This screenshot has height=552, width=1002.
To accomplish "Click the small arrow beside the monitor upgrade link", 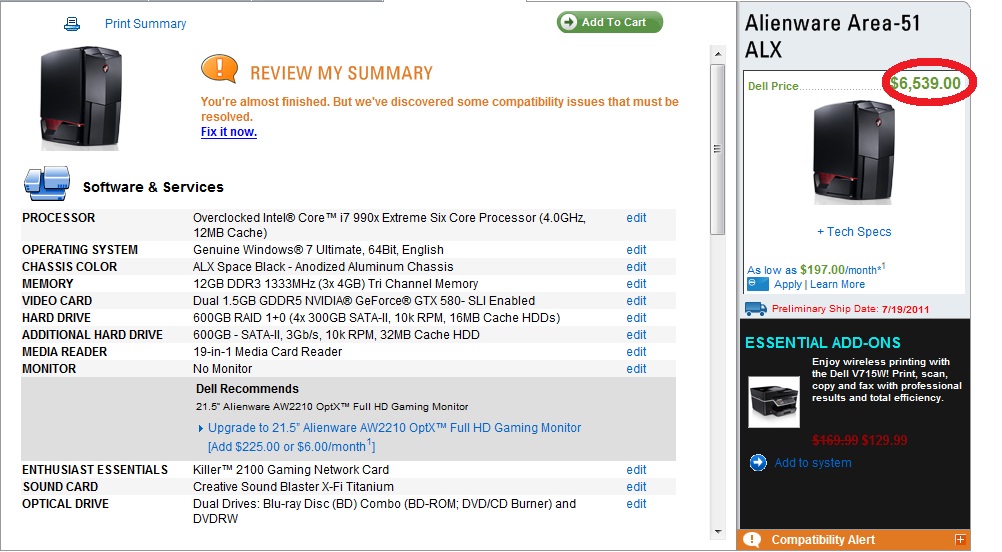I will tap(201, 428).
